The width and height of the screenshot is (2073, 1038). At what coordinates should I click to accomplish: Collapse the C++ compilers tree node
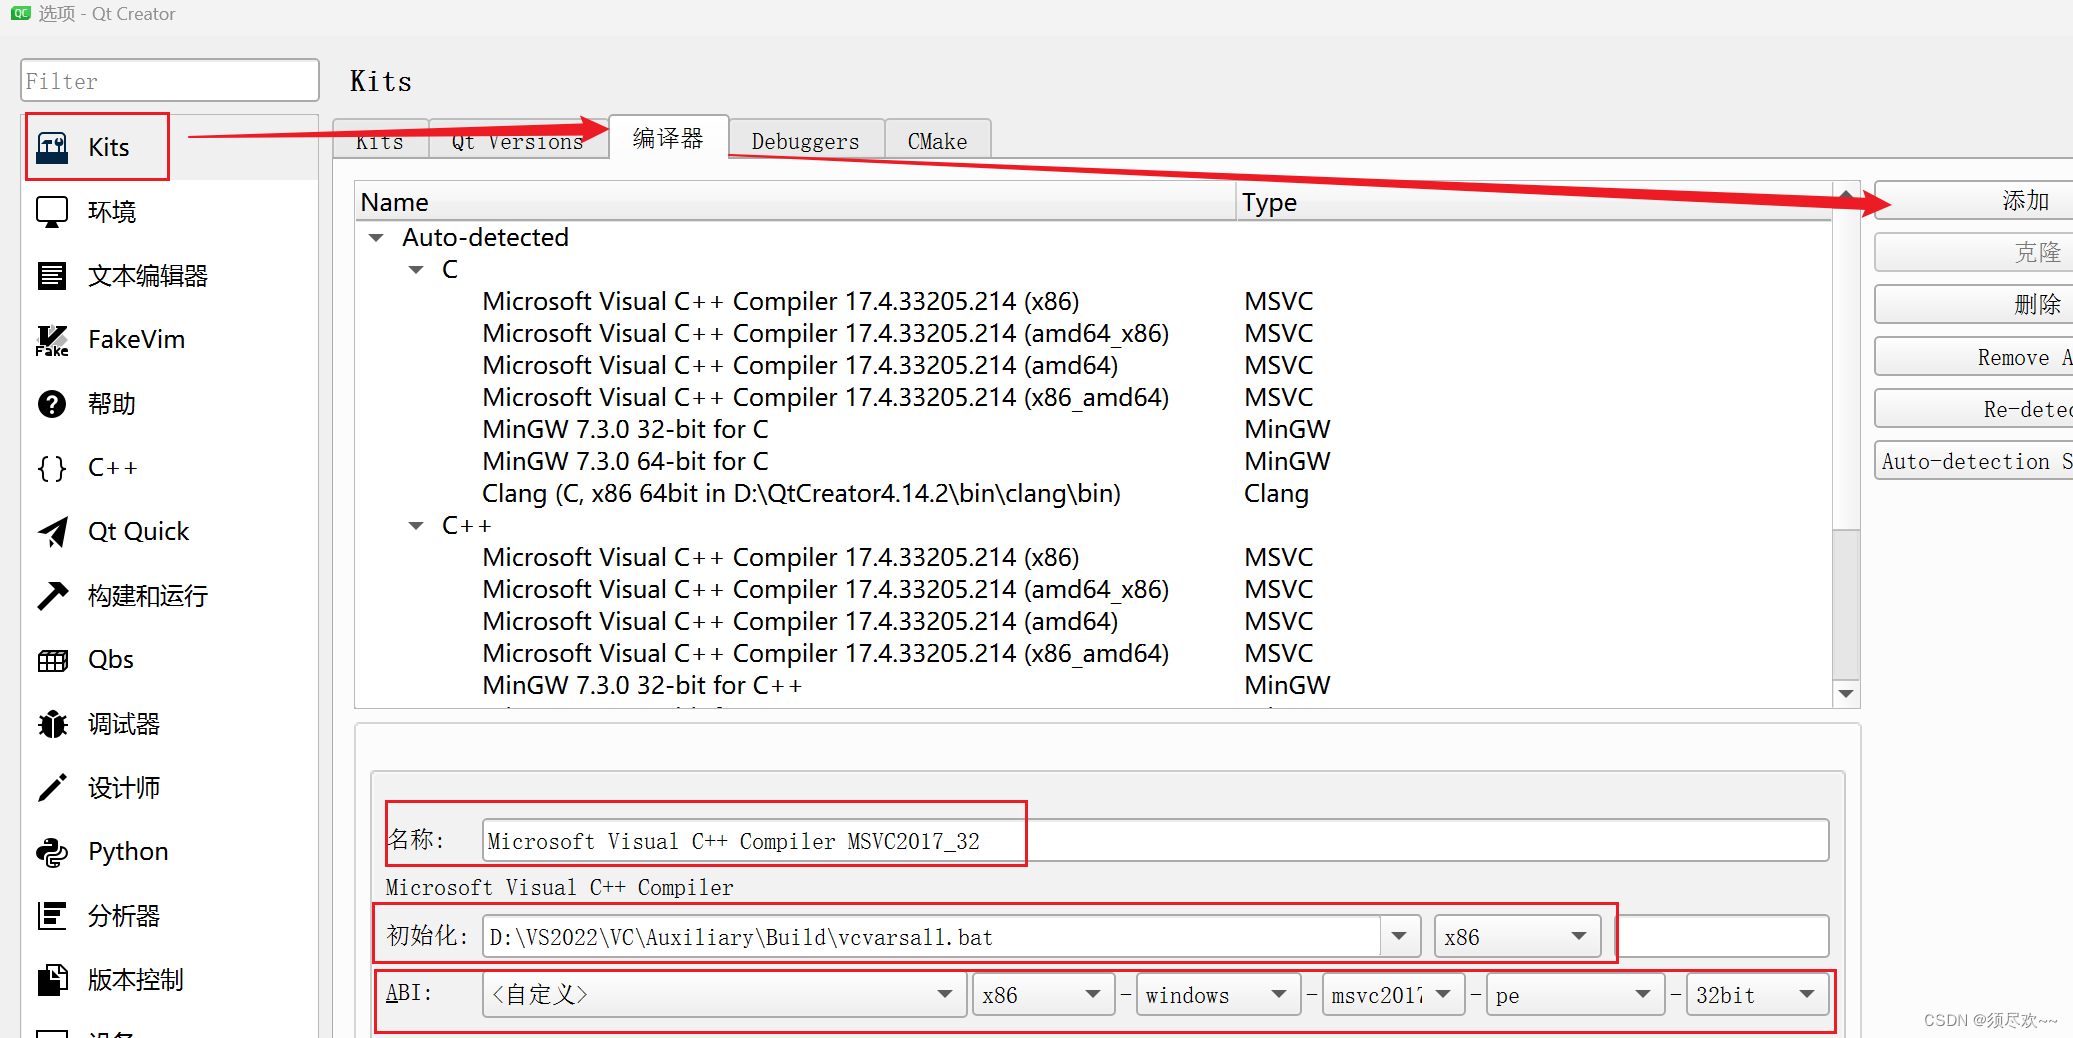click(416, 526)
